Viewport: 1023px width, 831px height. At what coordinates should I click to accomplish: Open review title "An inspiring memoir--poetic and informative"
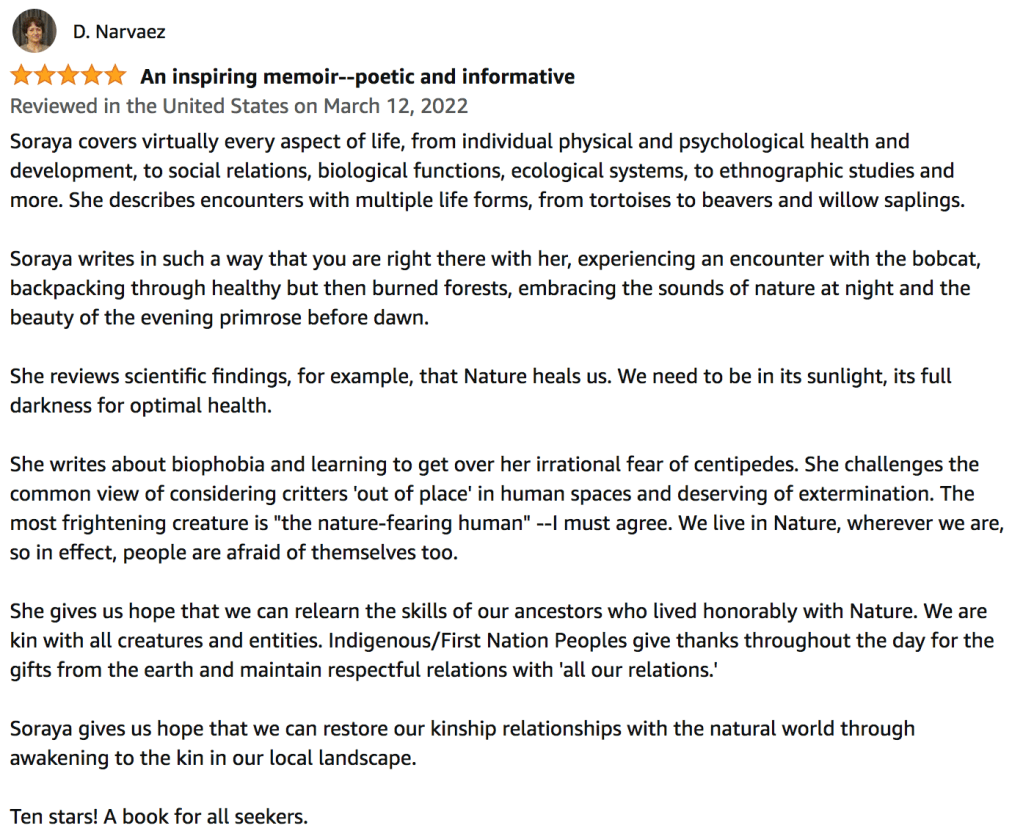tap(357, 77)
